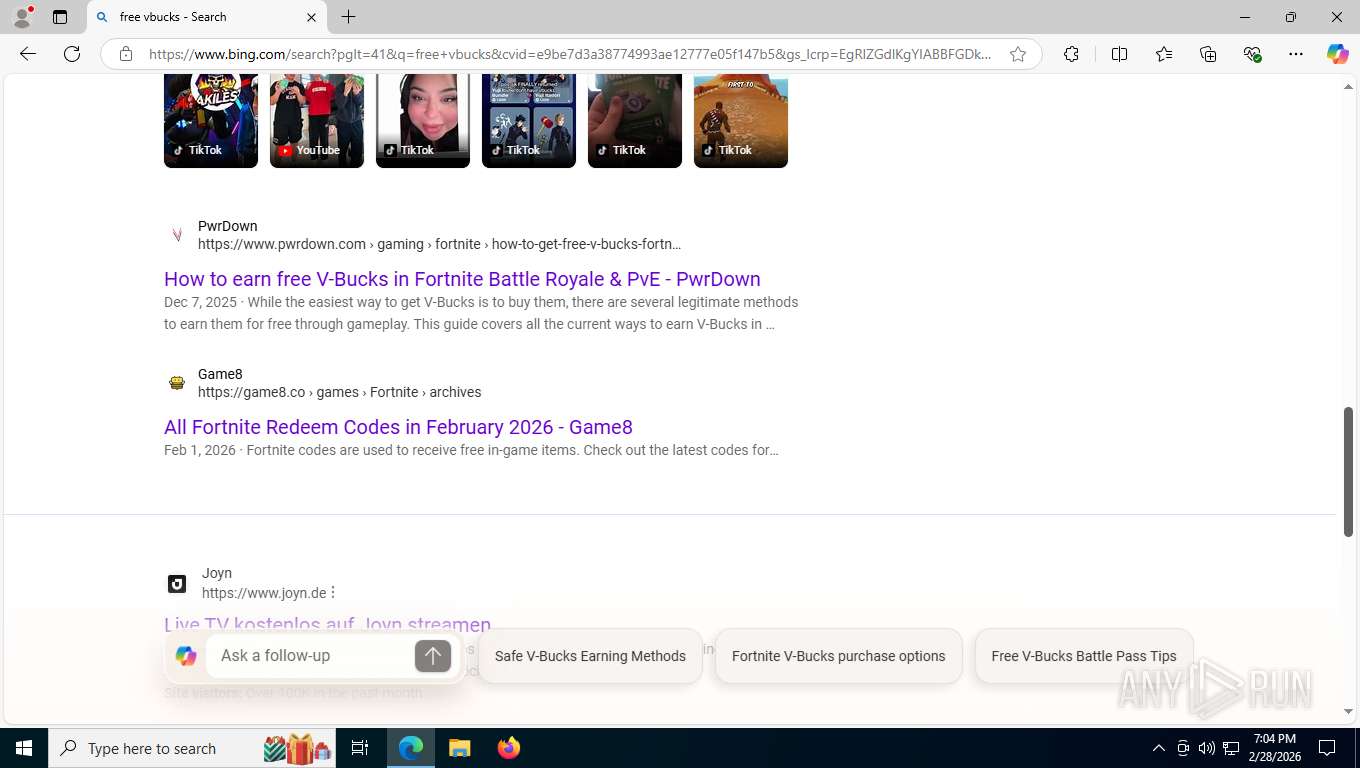
Task: Select 'Free V-Bucks Battle Pass Tips' suggestion
Action: tap(1084, 656)
